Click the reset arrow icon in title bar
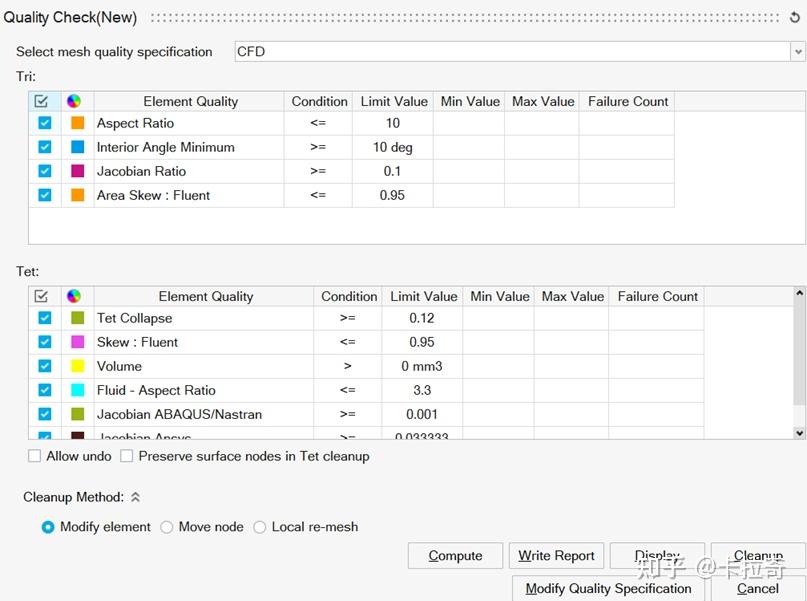Screen dimensions: 807x601 pyautogui.click(x=795, y=17)
